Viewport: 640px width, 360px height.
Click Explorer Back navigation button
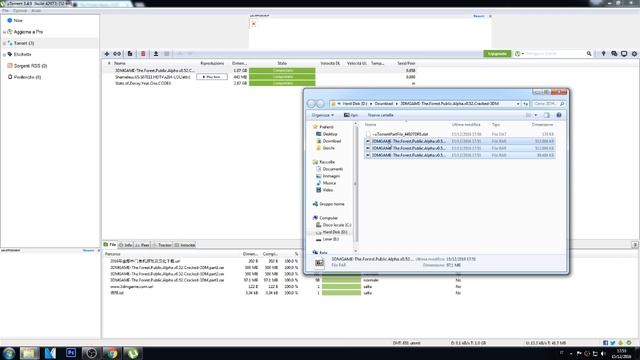pos(312,104)
